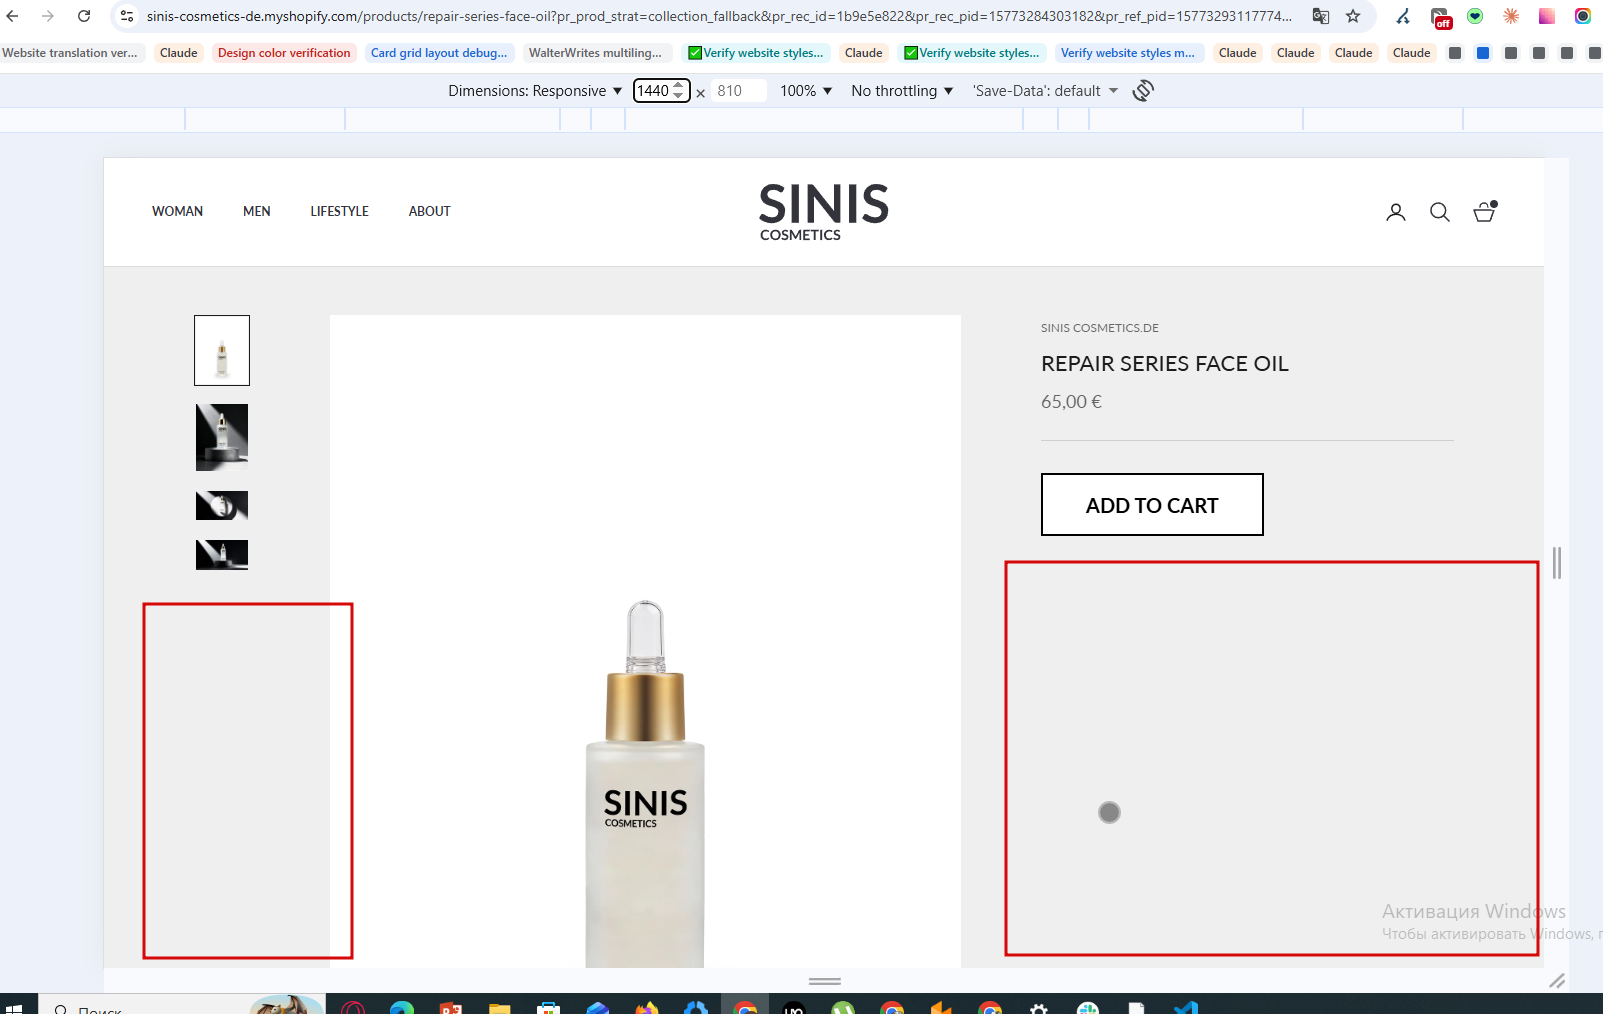Click the pink gradient square extension icon
1603x1014 pixels.
1547,16
